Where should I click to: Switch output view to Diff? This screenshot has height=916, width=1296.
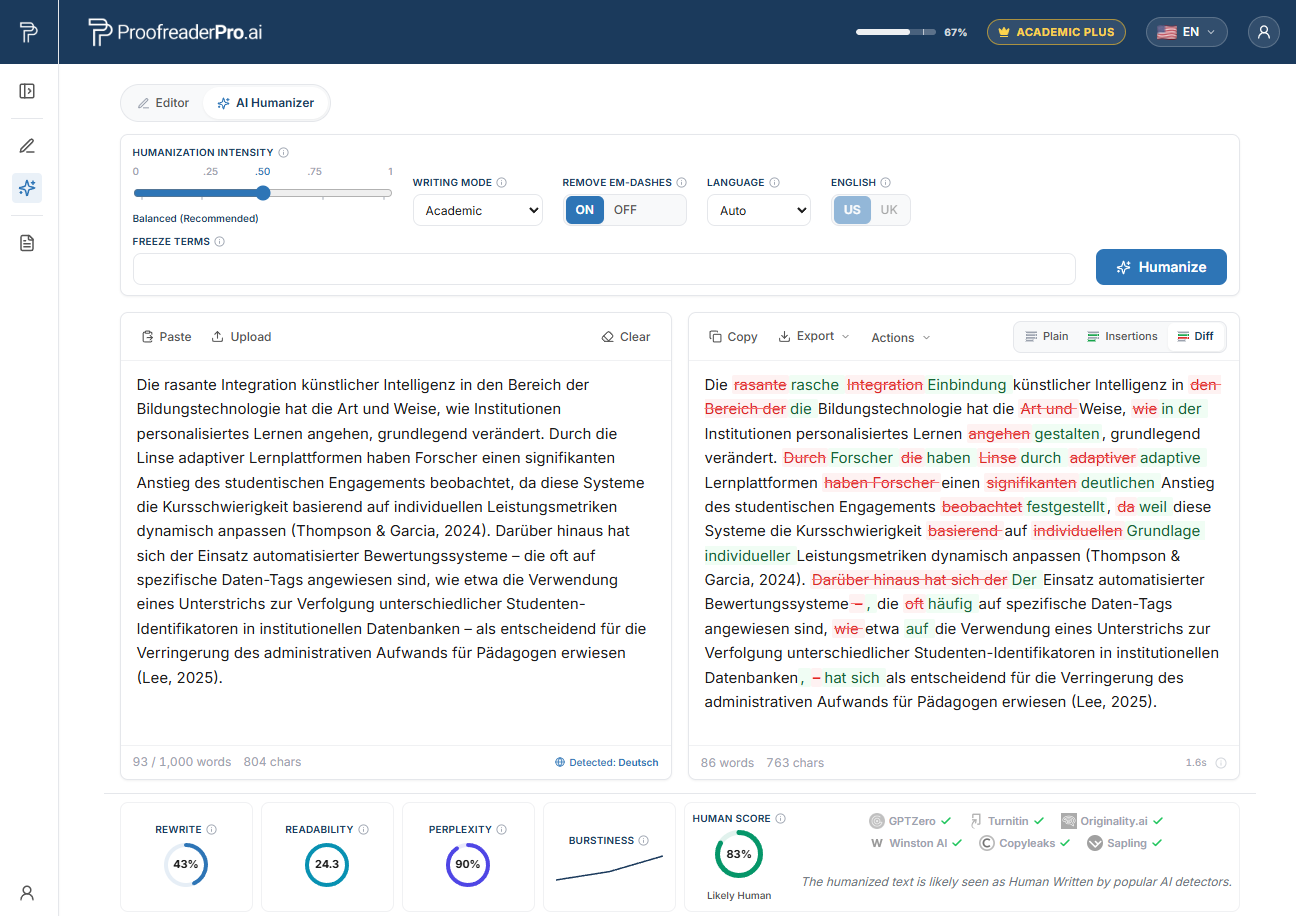1196,337
